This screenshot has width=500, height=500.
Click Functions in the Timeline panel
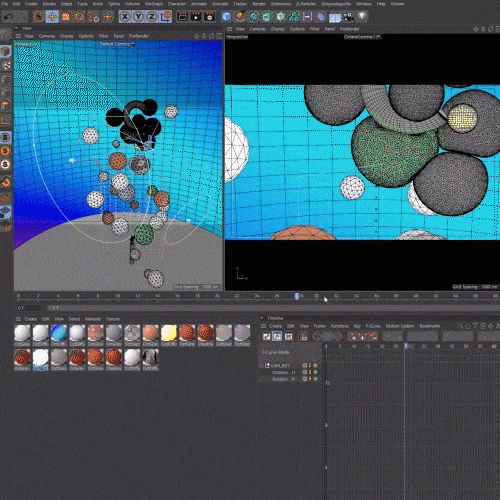point(340,326)
